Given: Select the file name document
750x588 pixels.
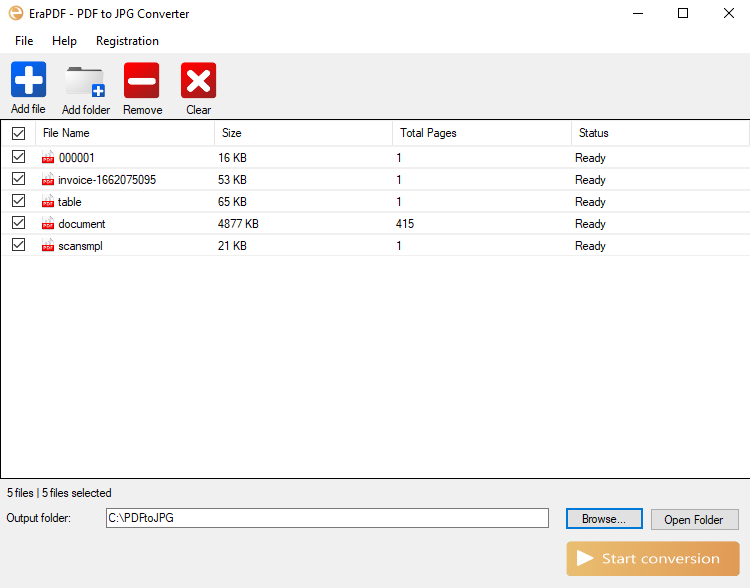Looking at the screenshot, I should click(82, 223).
